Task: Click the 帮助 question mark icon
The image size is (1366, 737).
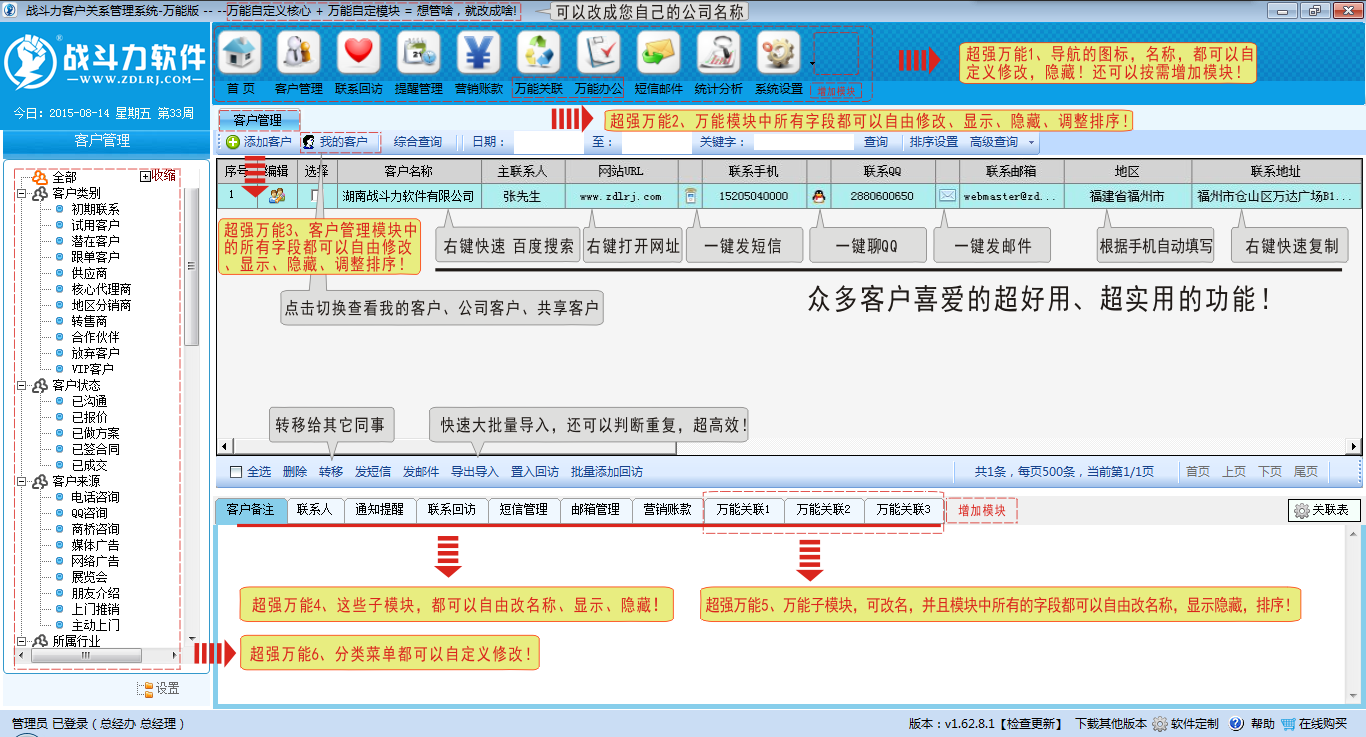Action: click(x=1237, y=724)
